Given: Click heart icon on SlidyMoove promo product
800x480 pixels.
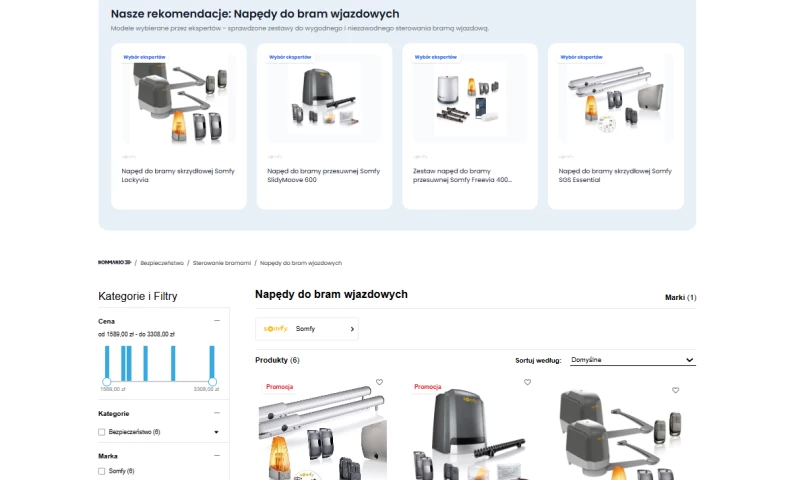Looking at the screenshot, I should click(x=527, y=382).
